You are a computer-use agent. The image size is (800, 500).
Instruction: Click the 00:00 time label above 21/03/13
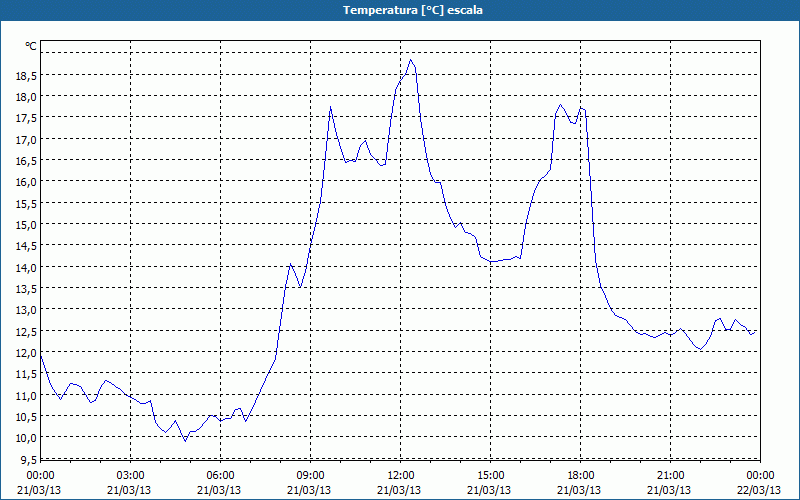(40, 476)
